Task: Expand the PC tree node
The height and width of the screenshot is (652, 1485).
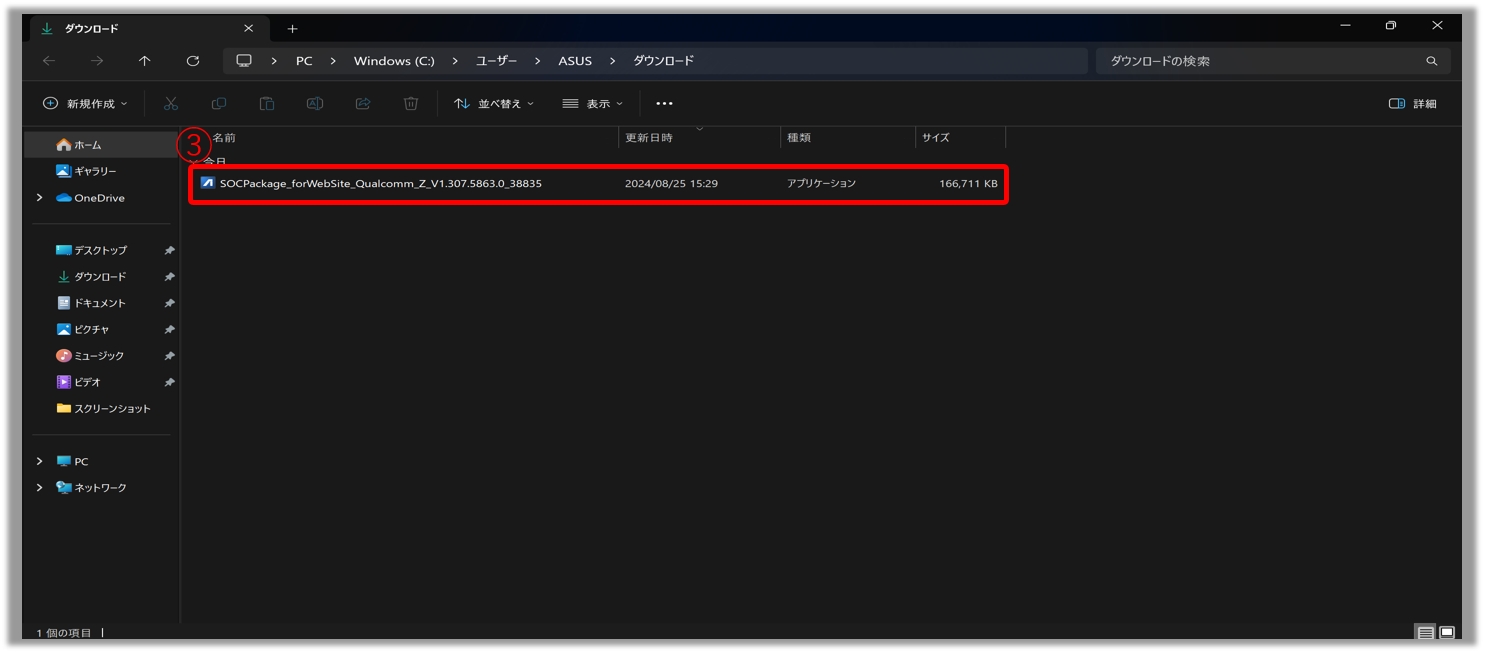Action: tap(40, 461)
